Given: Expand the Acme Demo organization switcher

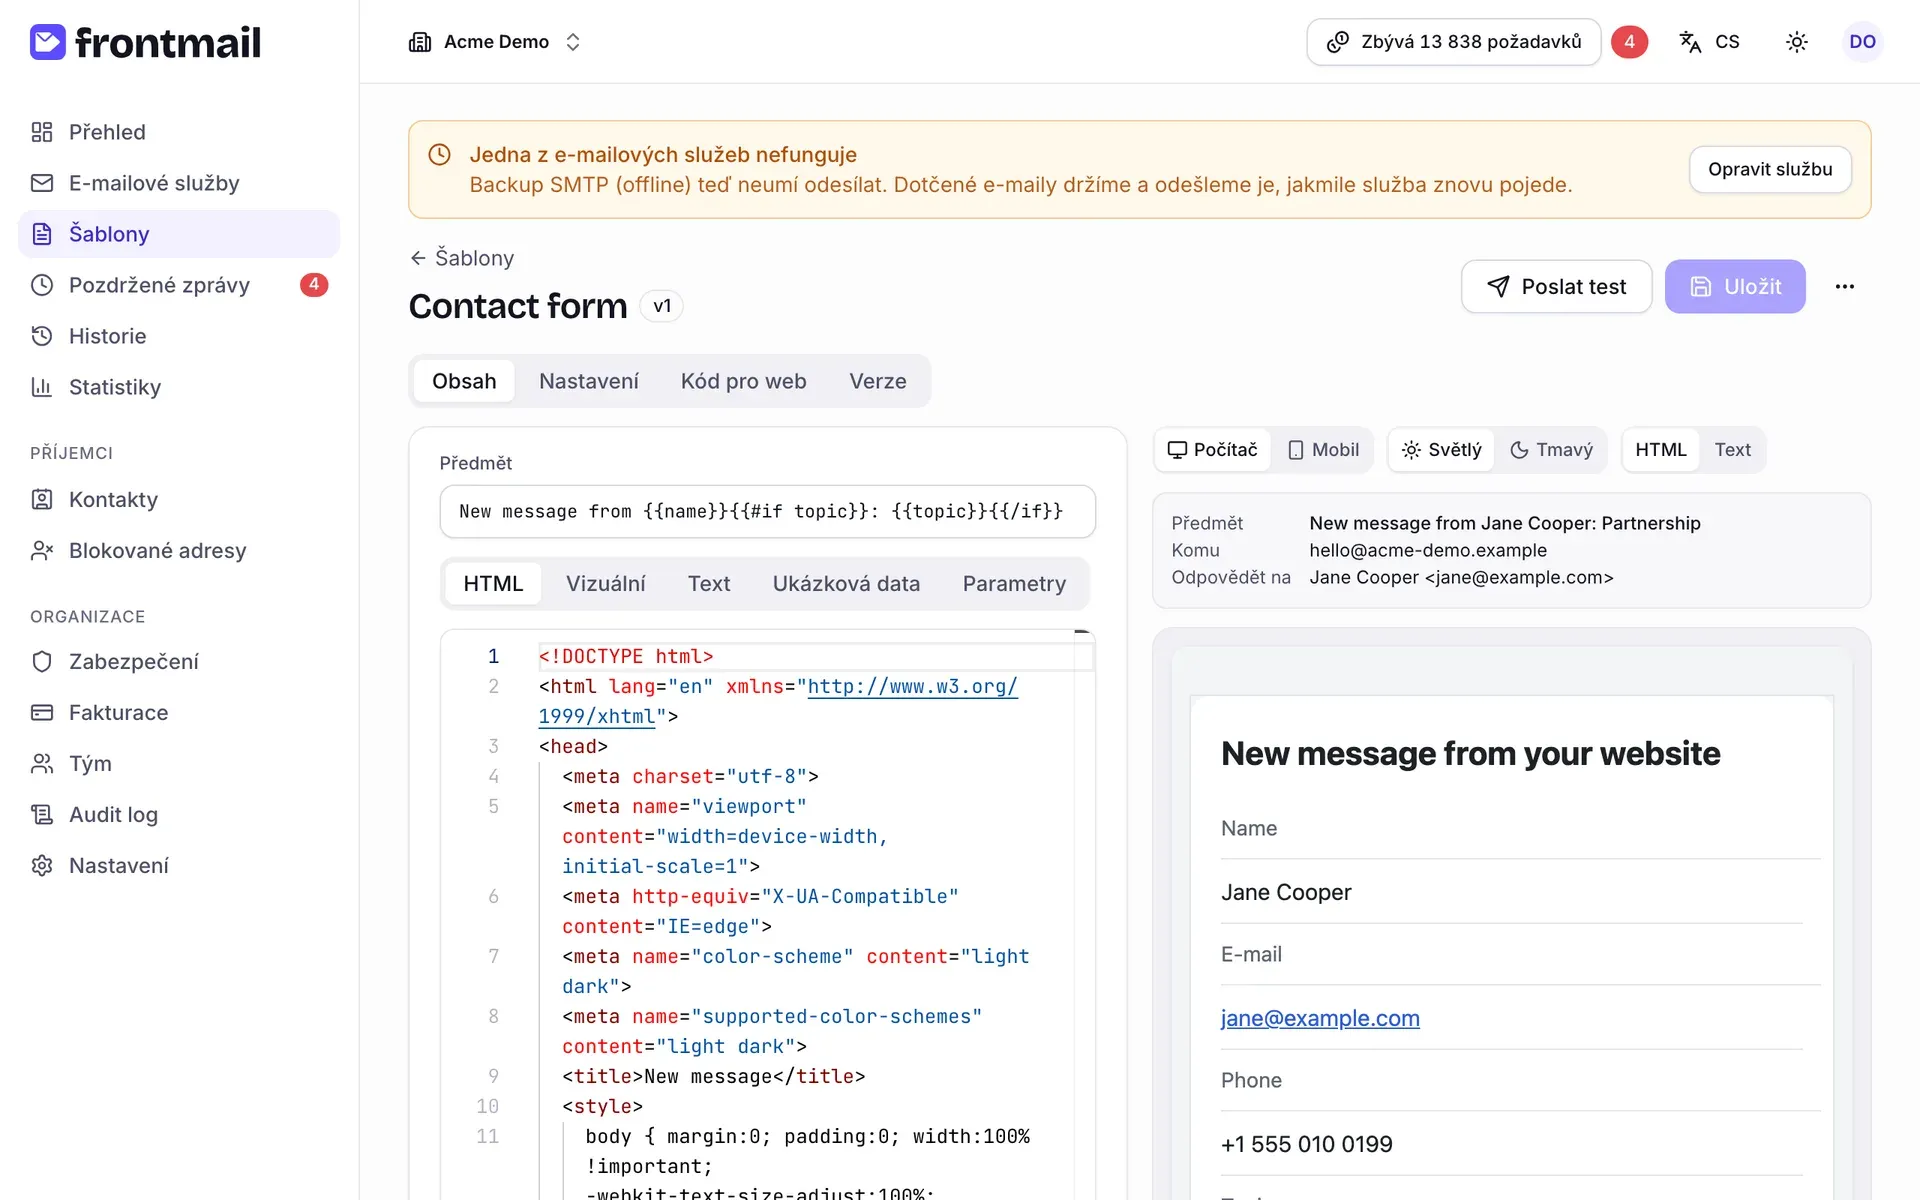Looking at the screenshot, I should point(496,42).
